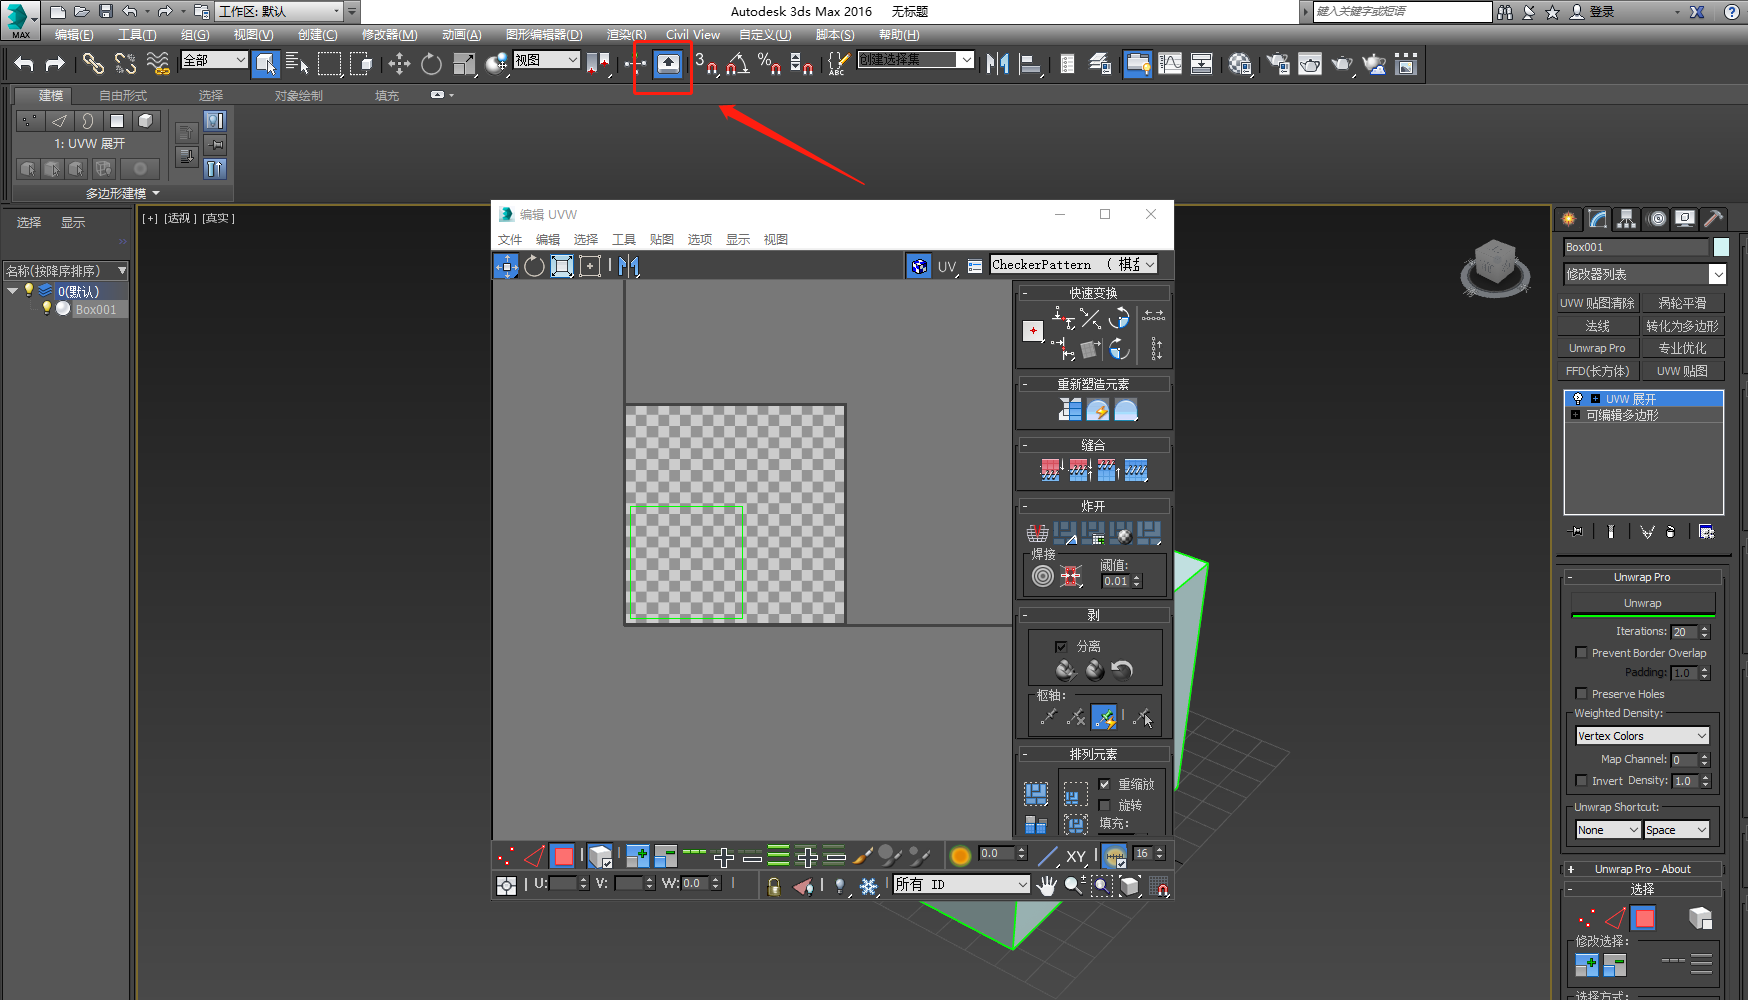Click Pan View hand icon in Edit UVW

click(x=1046, y=885)
